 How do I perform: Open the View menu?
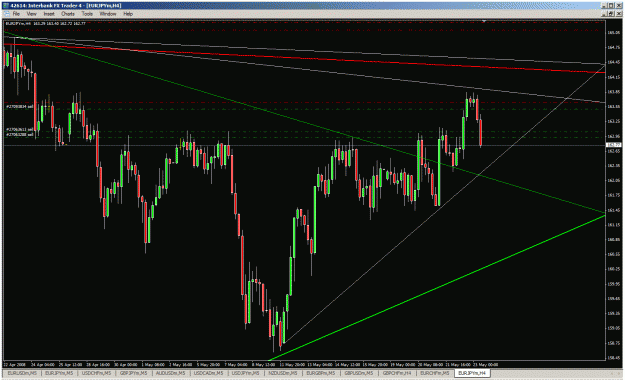31,14
